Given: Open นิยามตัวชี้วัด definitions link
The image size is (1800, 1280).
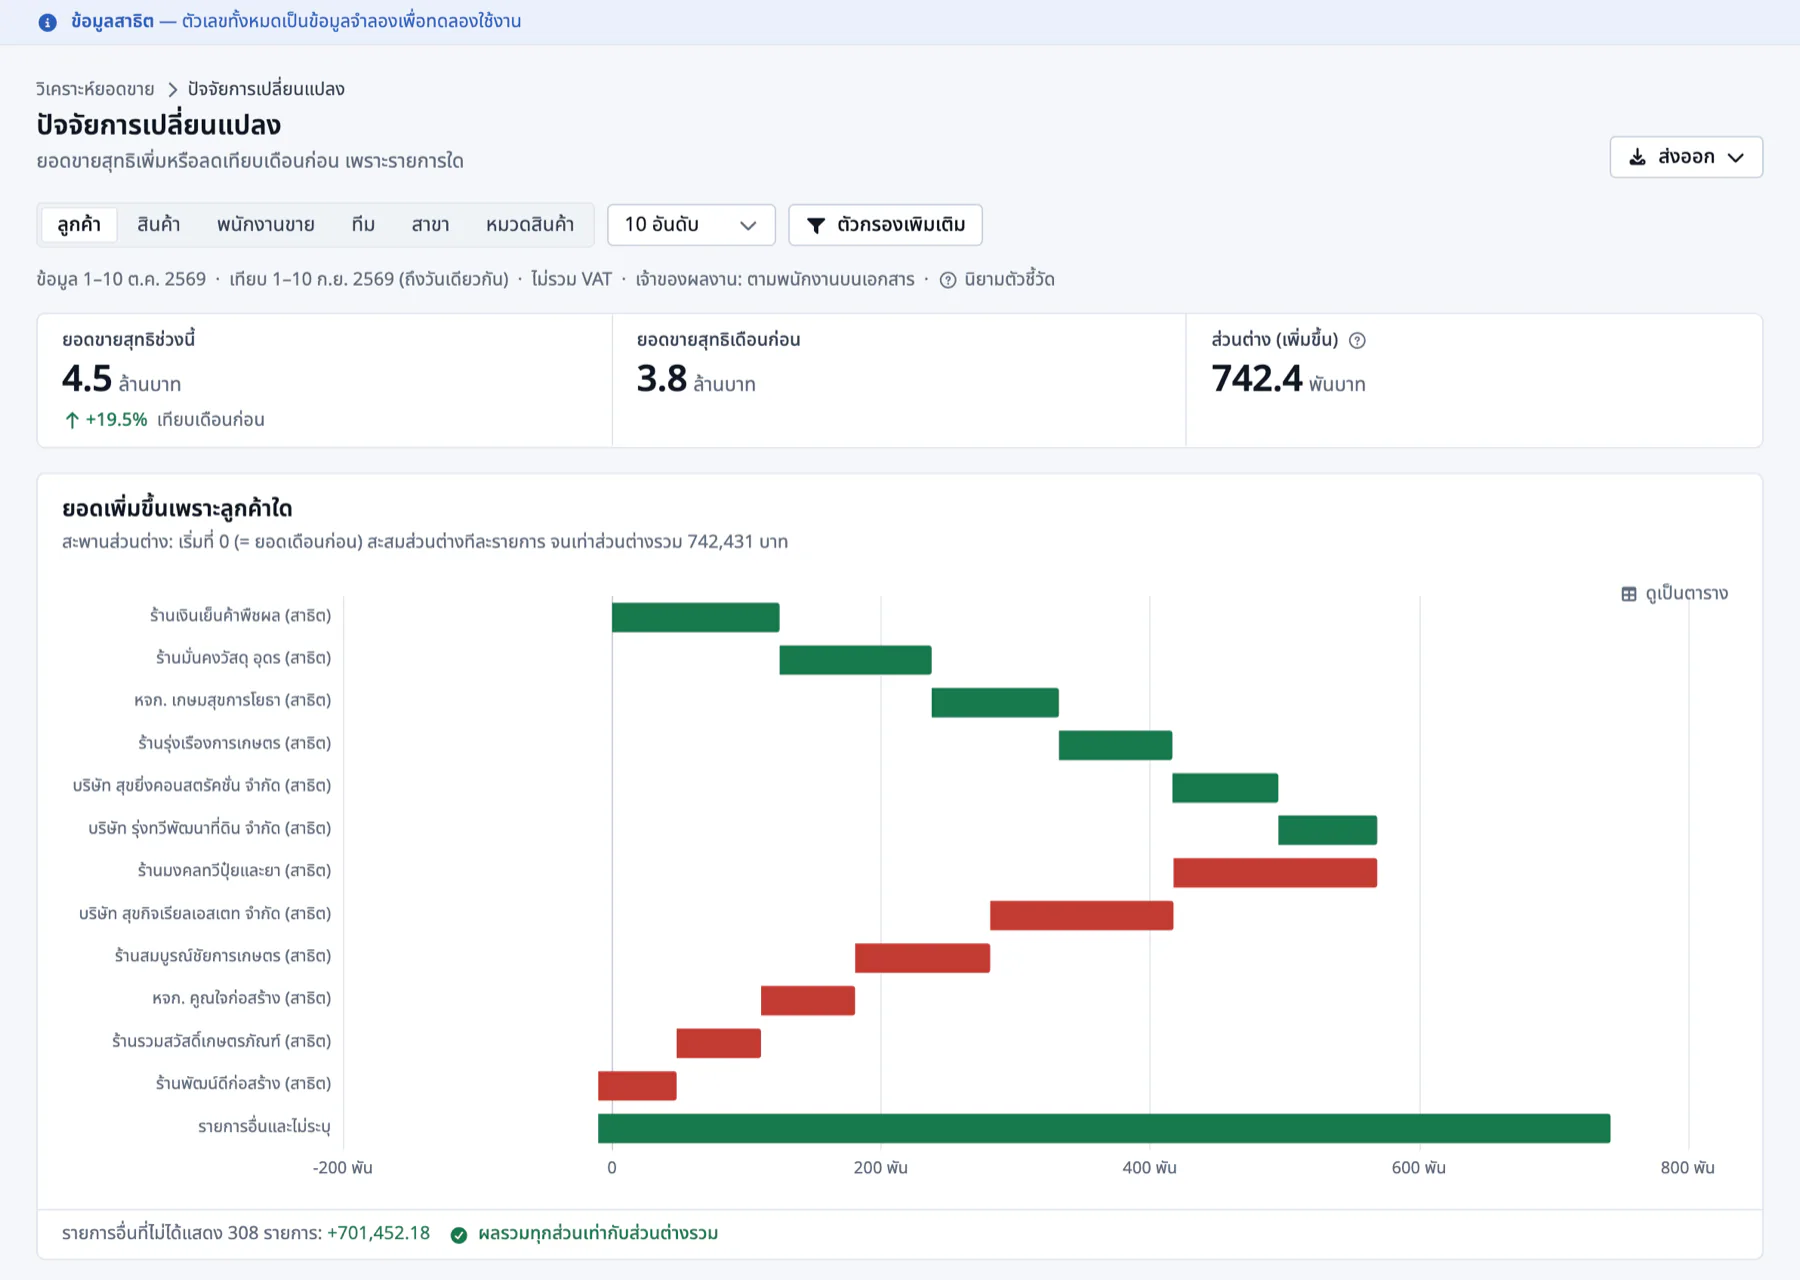Looking at the screenshot, I should [1009, 280].
